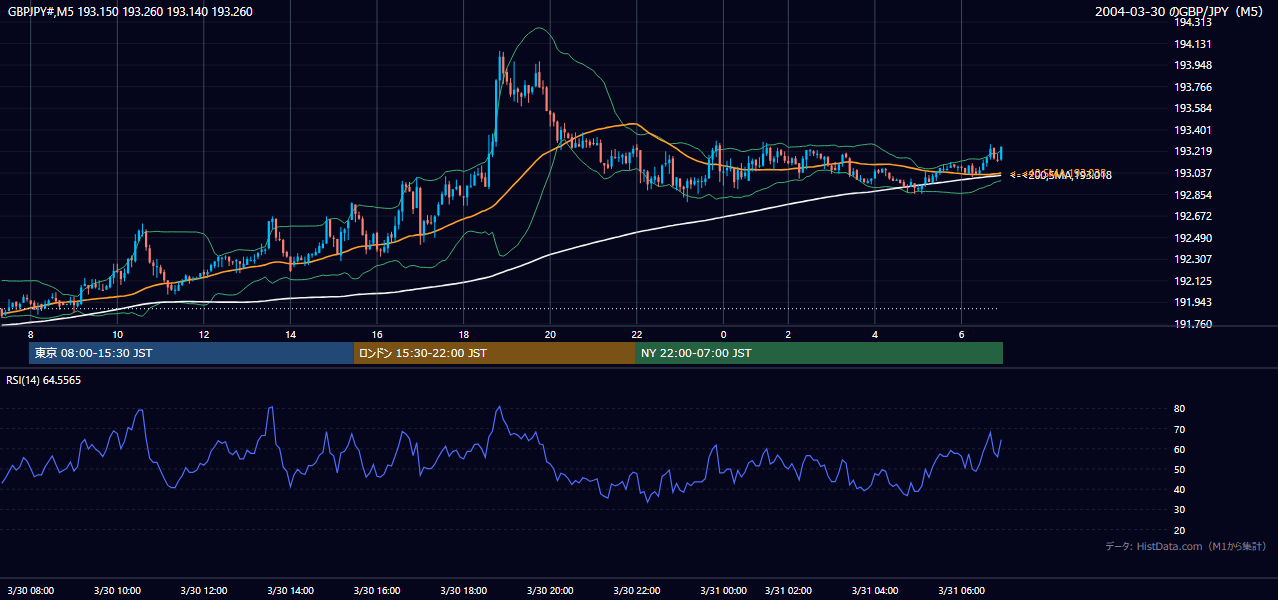Click the 3/31 06:00 date label
This screenshot has height=600, width=1278.
coord(961,591)
